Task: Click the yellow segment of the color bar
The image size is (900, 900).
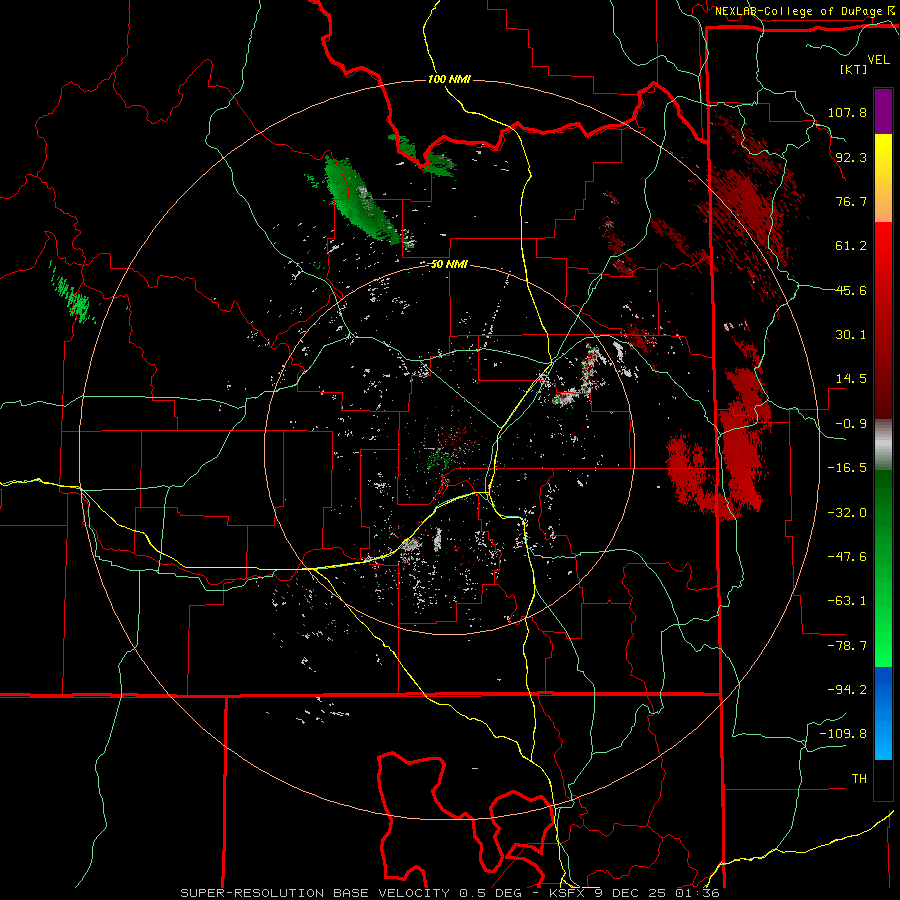Action: (x=883, y=178)
